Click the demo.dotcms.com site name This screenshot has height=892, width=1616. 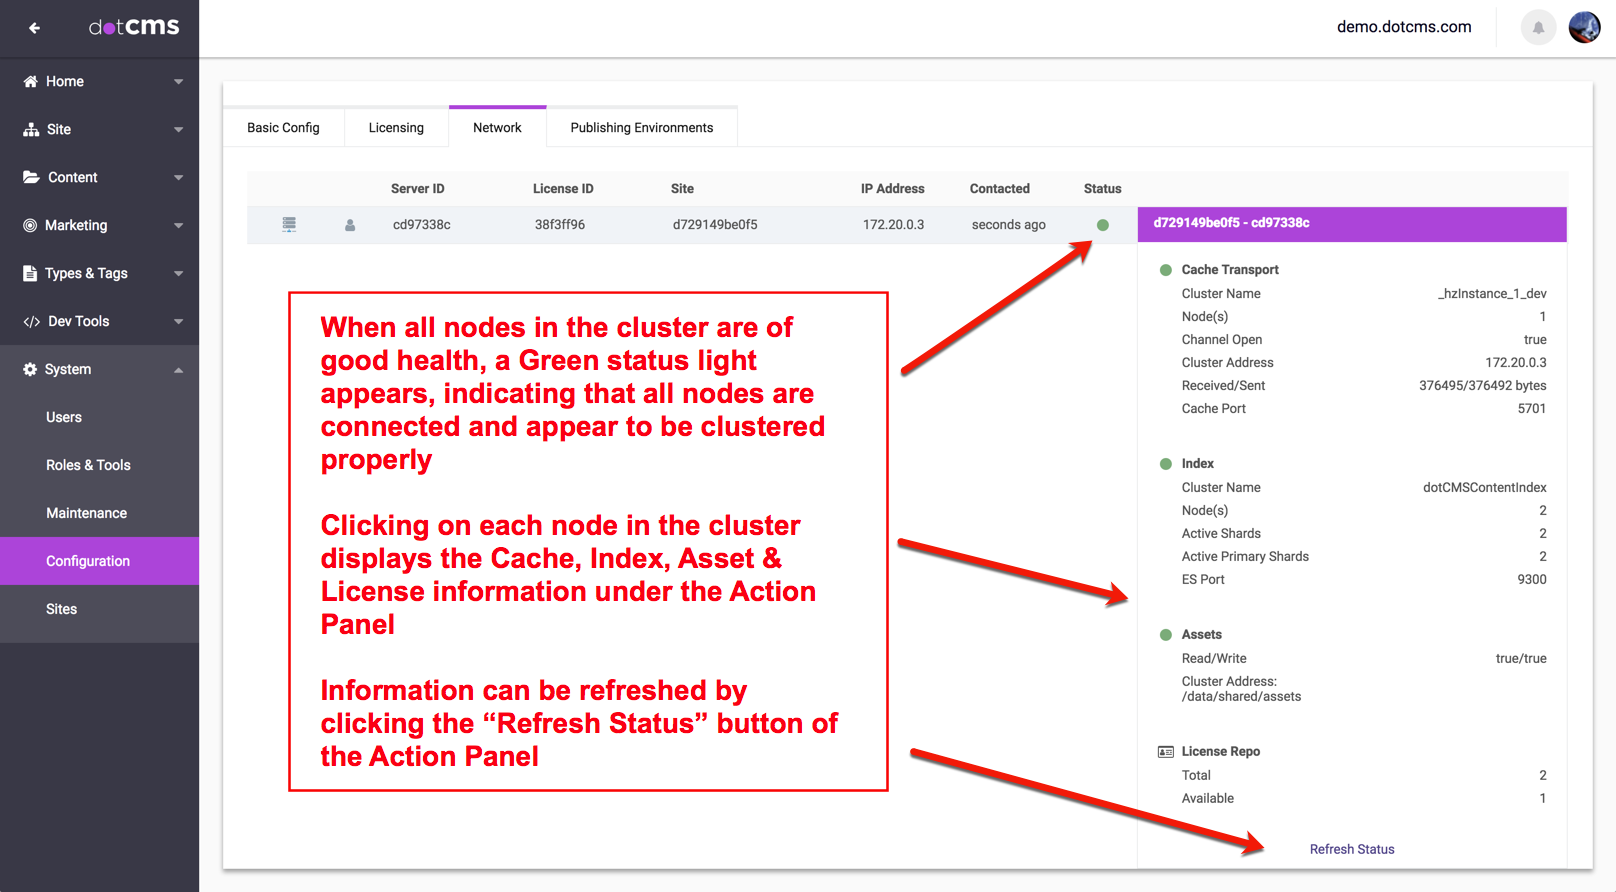click(x=1403, y=27)
